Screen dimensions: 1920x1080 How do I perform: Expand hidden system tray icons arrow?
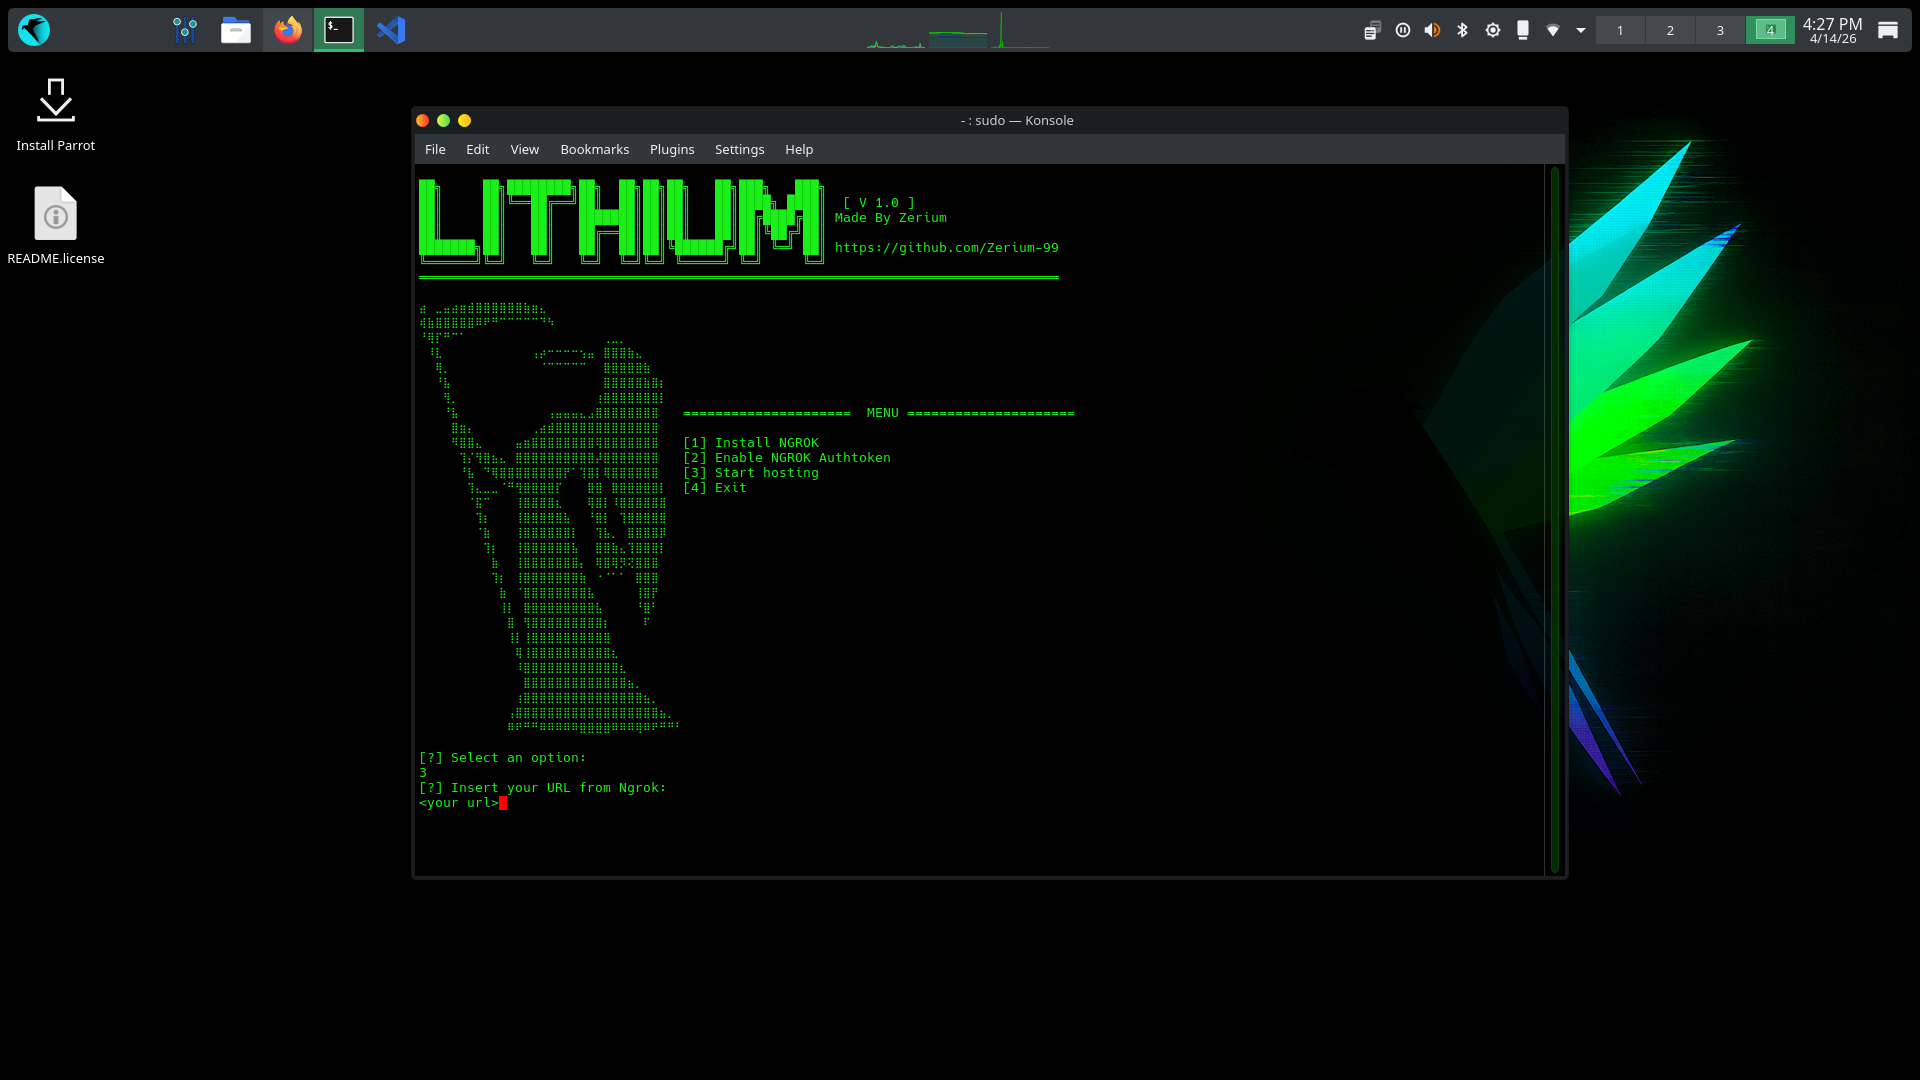coord(1581,30)
